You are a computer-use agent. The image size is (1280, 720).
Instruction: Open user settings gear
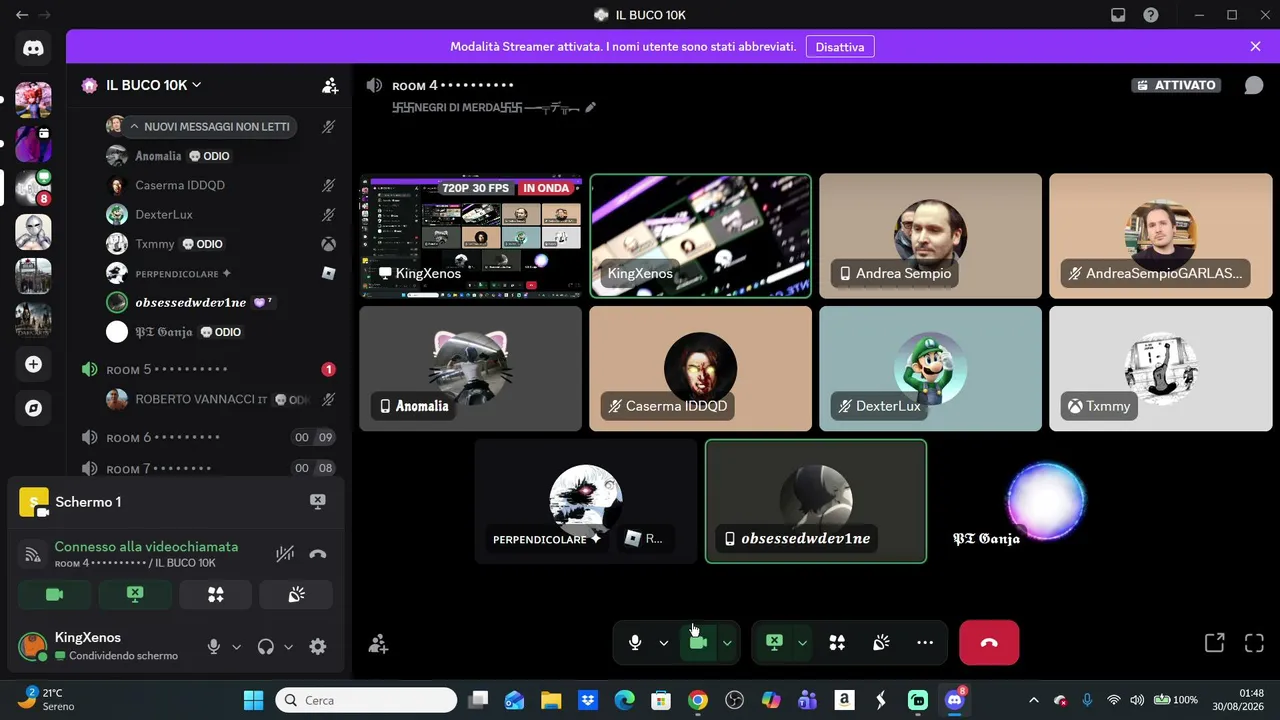[318, 647]
